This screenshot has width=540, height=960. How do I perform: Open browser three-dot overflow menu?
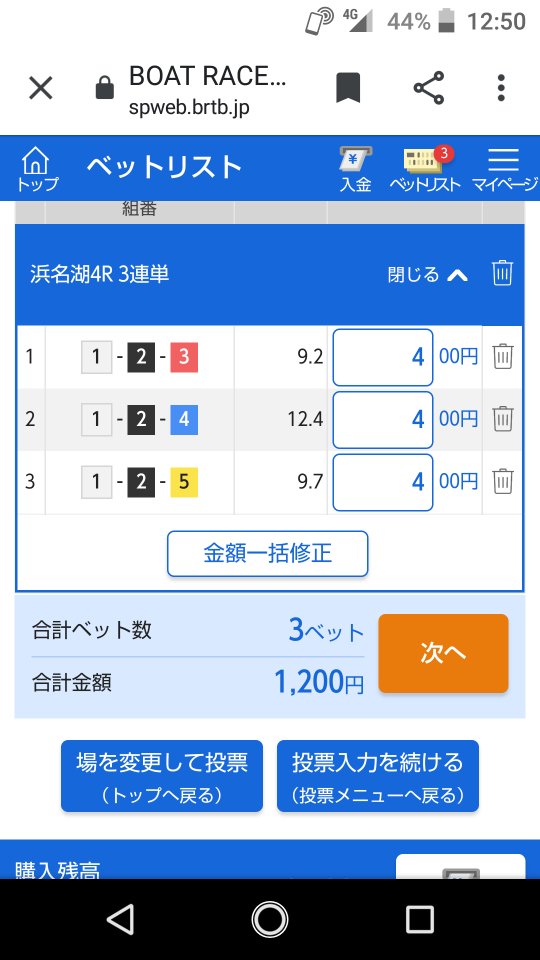point(501,88)
